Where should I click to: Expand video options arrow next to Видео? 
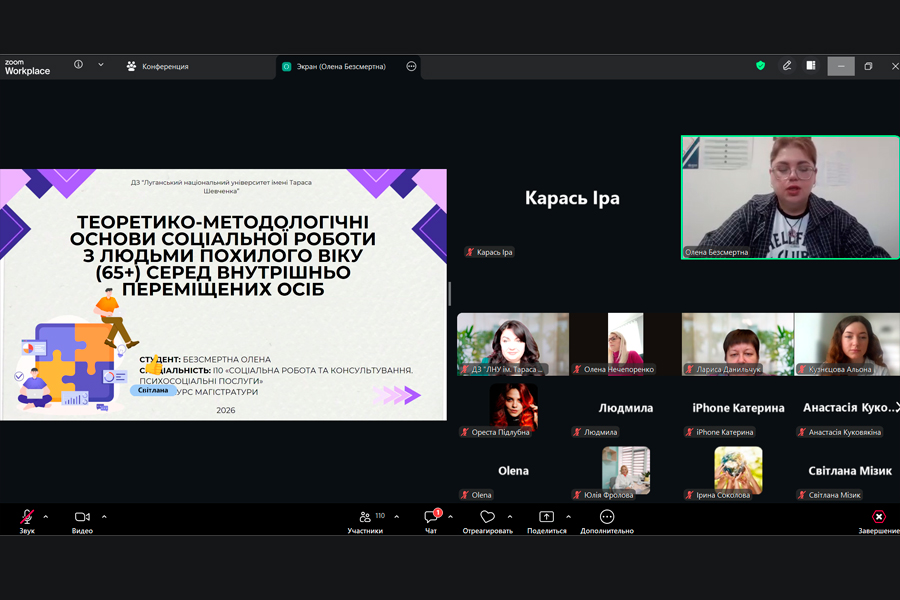104,517
